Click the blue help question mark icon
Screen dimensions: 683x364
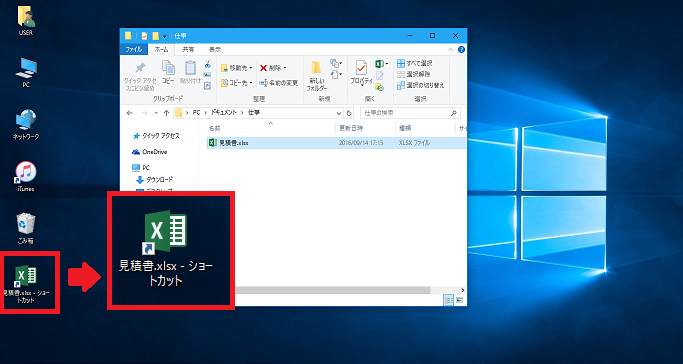click(462, 50)
